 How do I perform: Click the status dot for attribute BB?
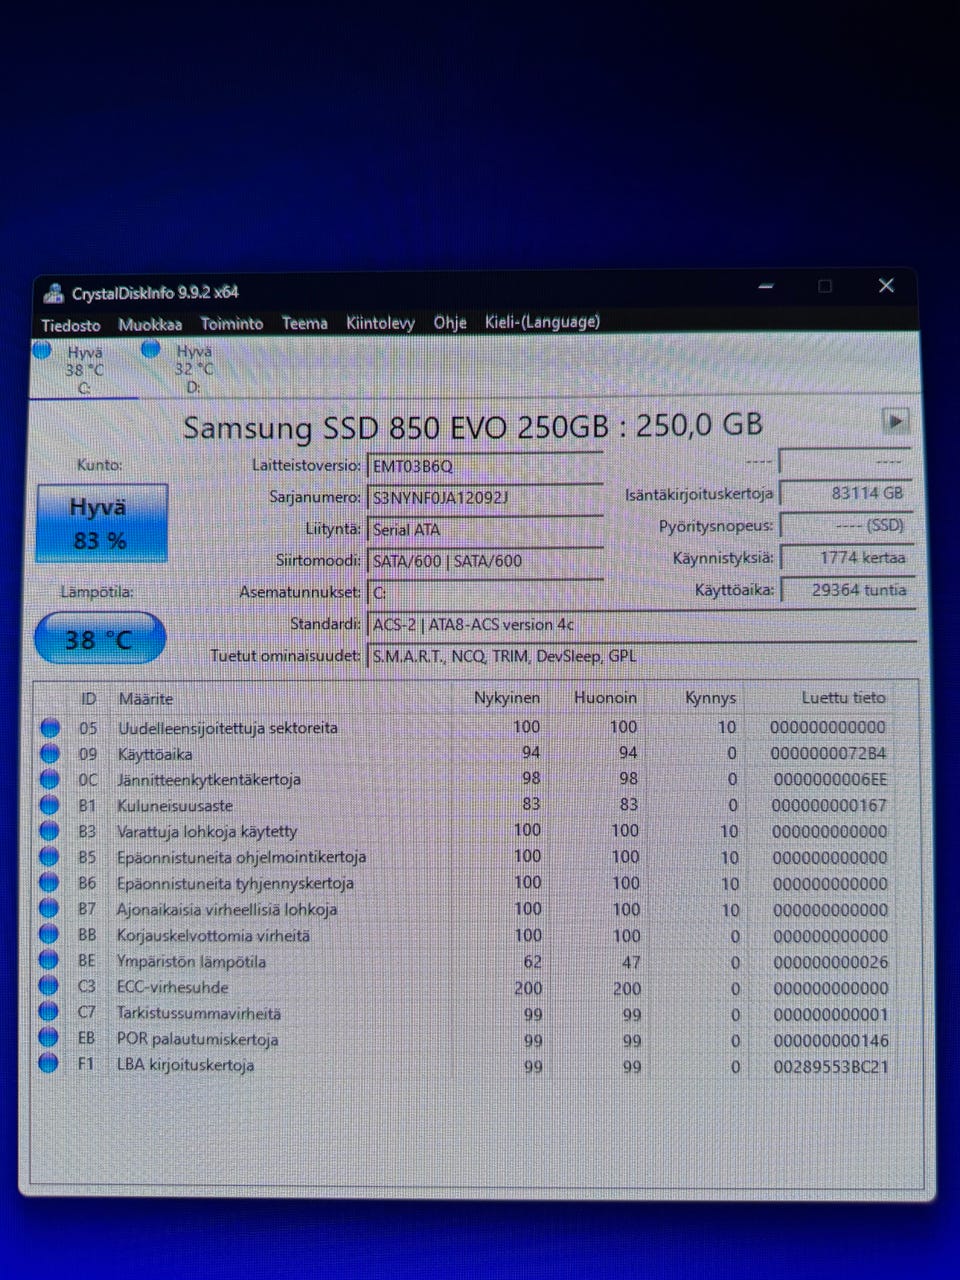[49, 936]
